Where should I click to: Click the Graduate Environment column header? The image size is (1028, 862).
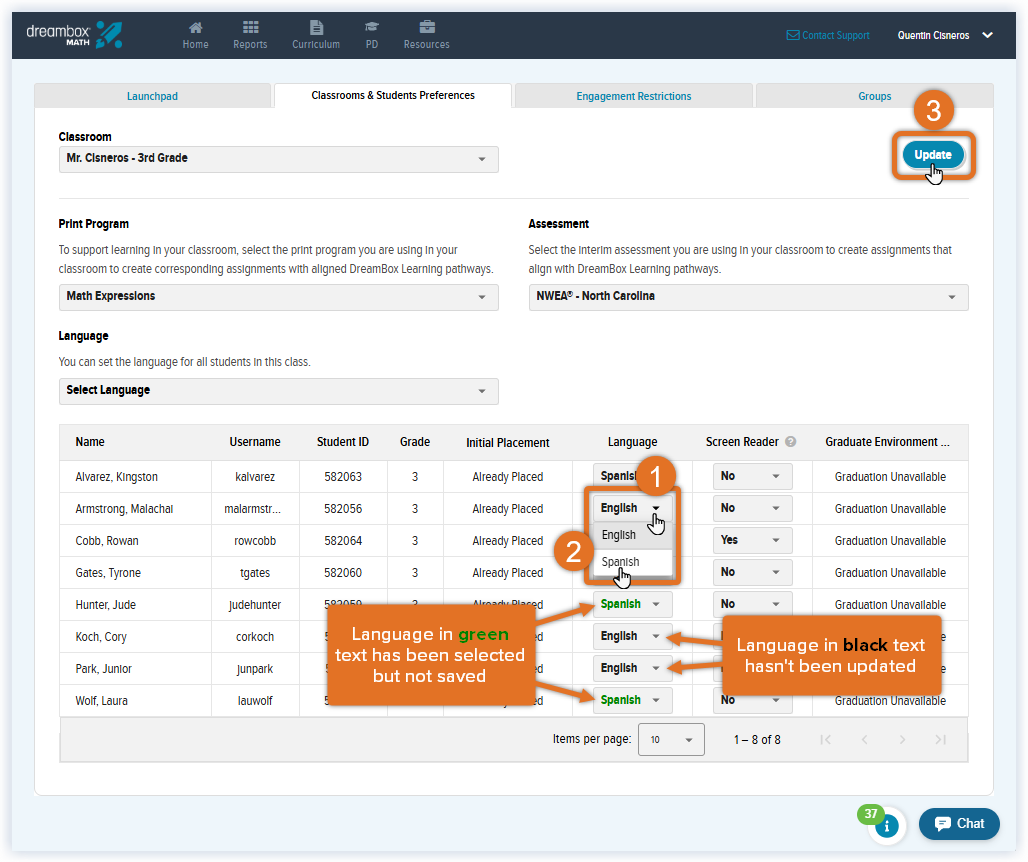[887, 442]
